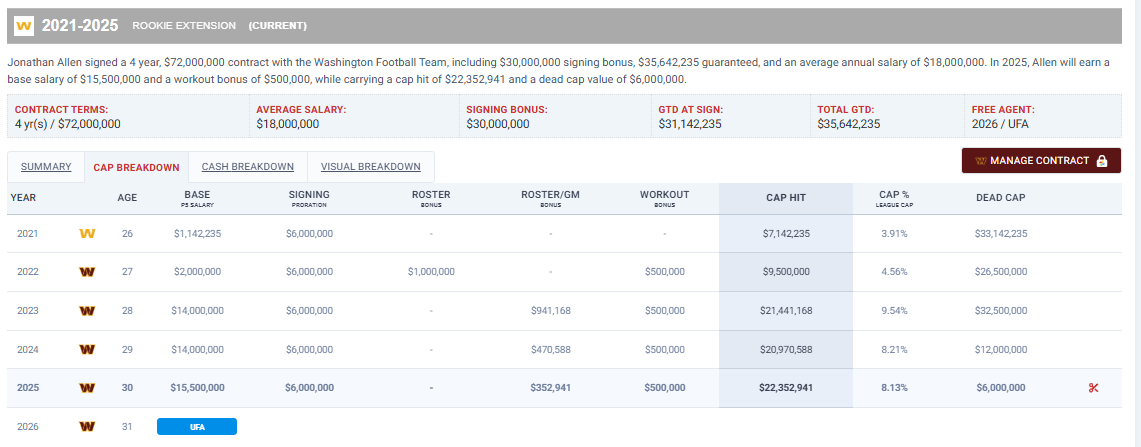
Task: Click the (Current) label in header
Action: pyautogui.click(x=278, y=25)
